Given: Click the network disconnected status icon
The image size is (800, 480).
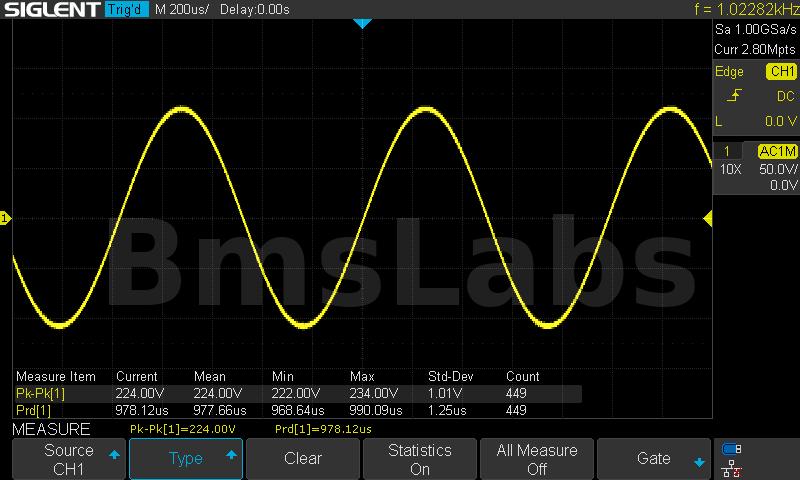Looking at the screenshot, I should (731, 469).
